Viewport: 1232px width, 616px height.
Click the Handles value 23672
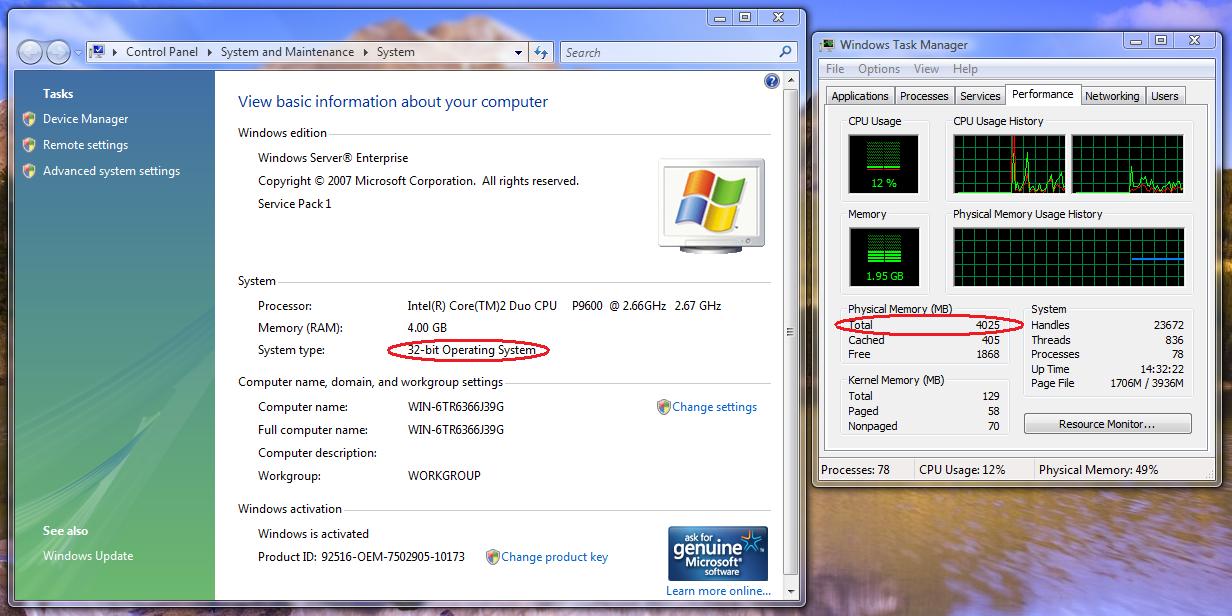(x=1168, y=325)
